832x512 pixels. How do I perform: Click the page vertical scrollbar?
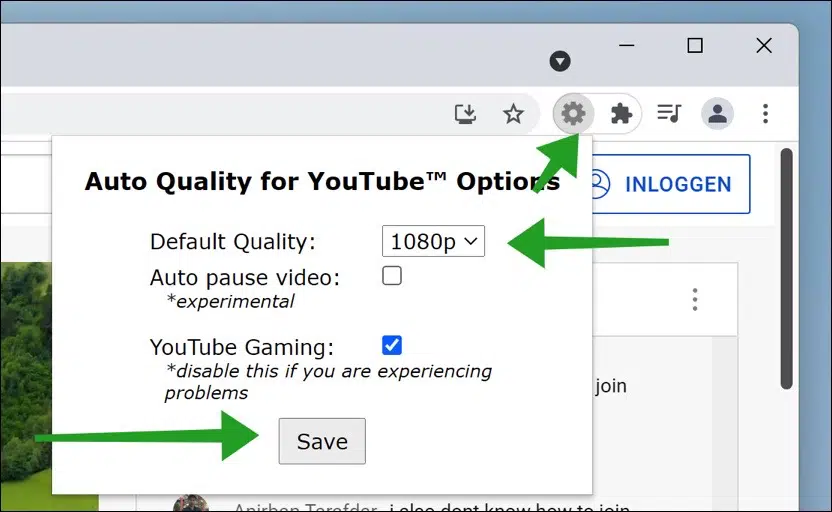(786, 268)
